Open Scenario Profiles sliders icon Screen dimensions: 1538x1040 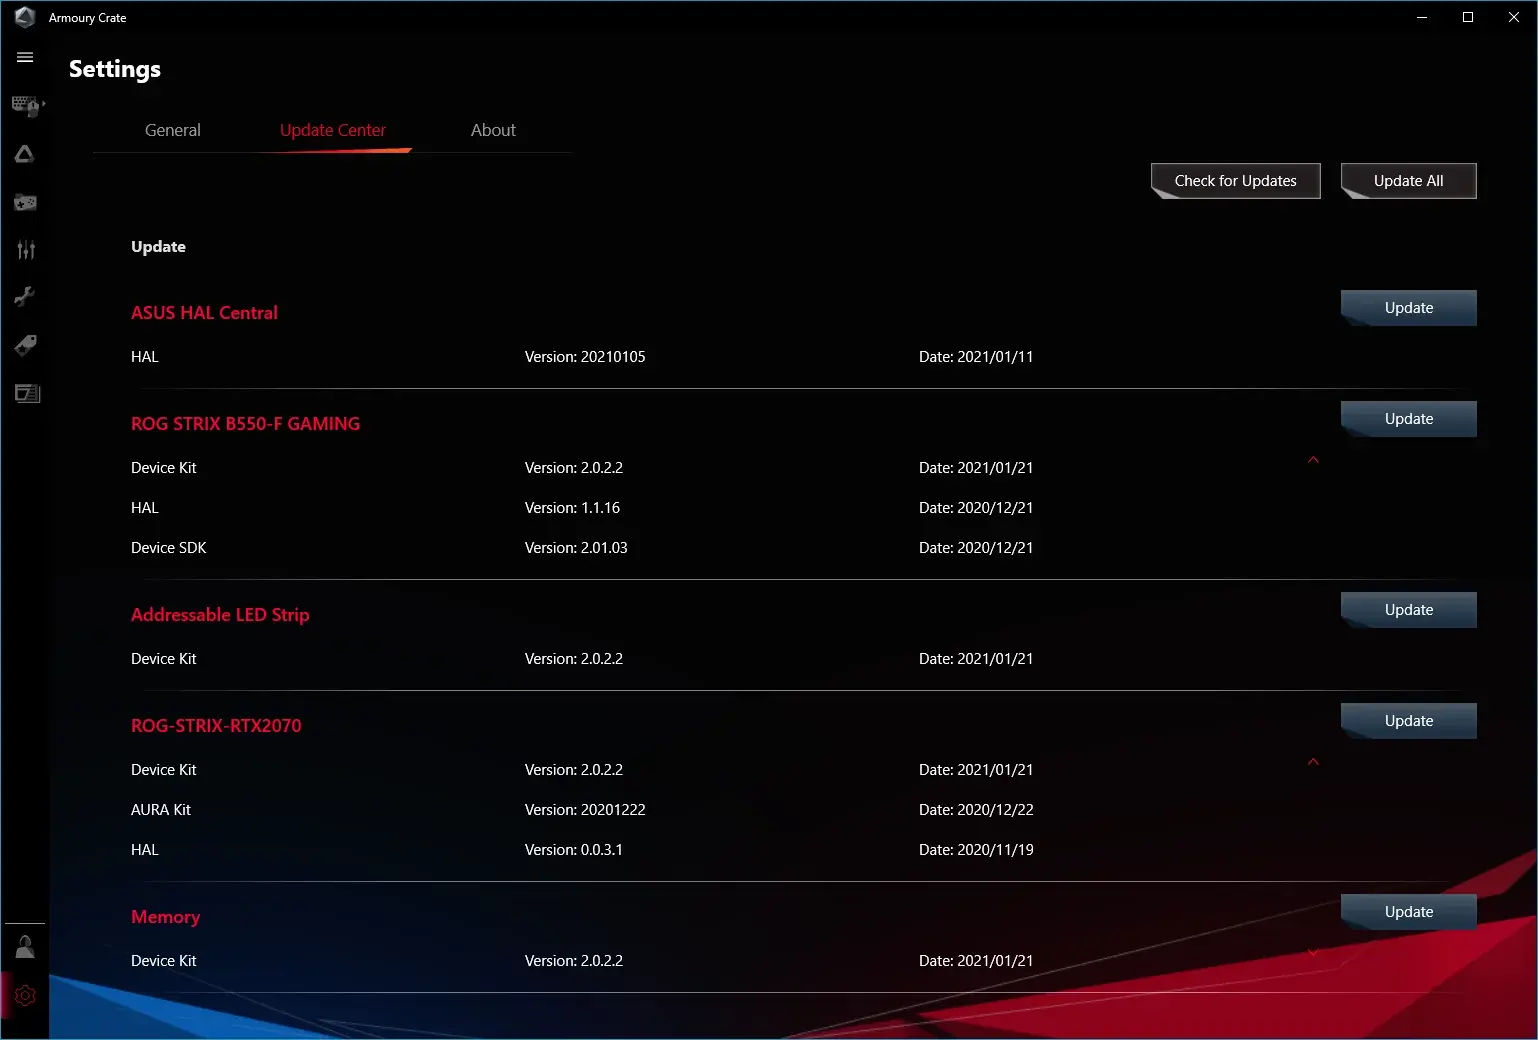pos(25,250)
